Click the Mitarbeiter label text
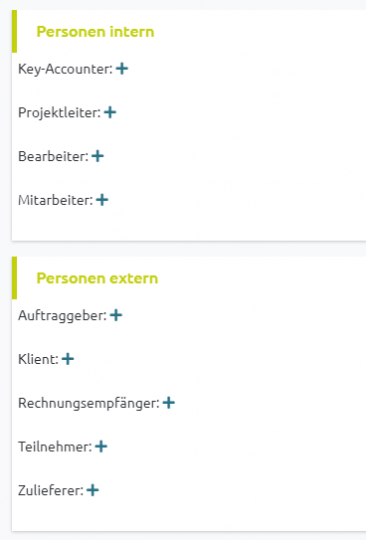 click(55, 200)
